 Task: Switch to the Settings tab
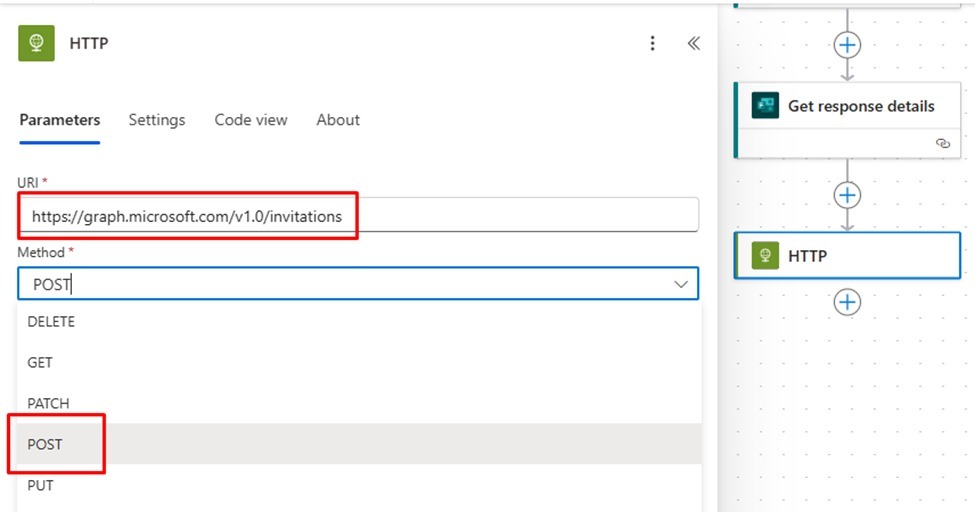[x=157, y=120]
